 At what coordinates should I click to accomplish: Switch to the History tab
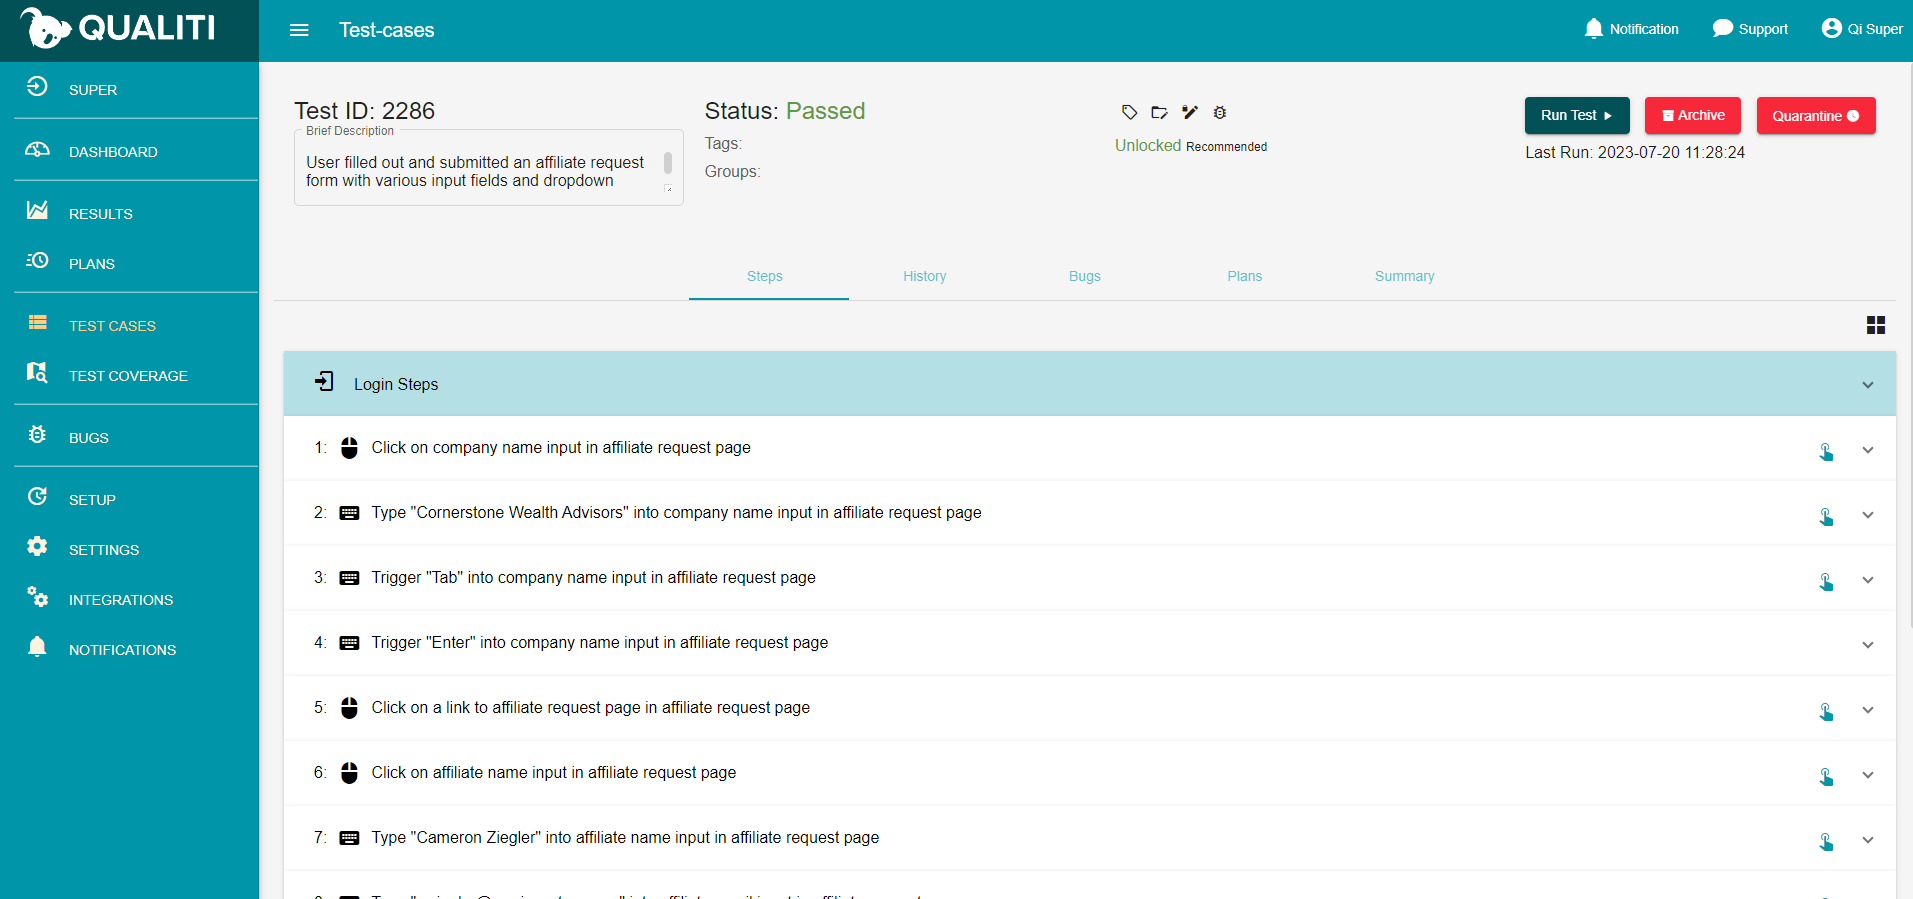924,276
